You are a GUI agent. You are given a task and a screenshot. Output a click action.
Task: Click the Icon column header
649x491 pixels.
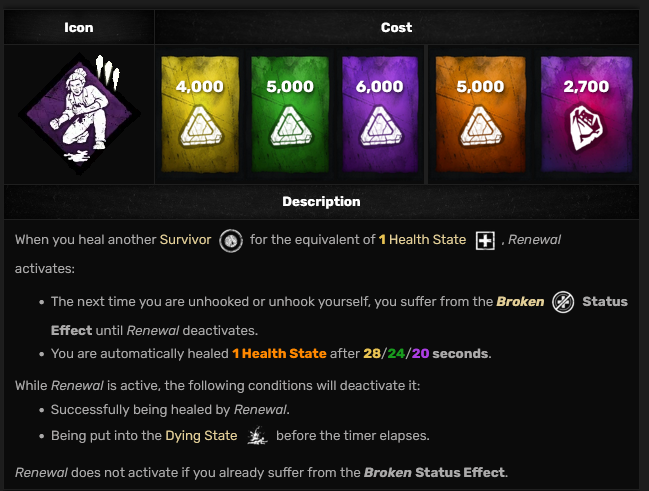pos(79,27)
